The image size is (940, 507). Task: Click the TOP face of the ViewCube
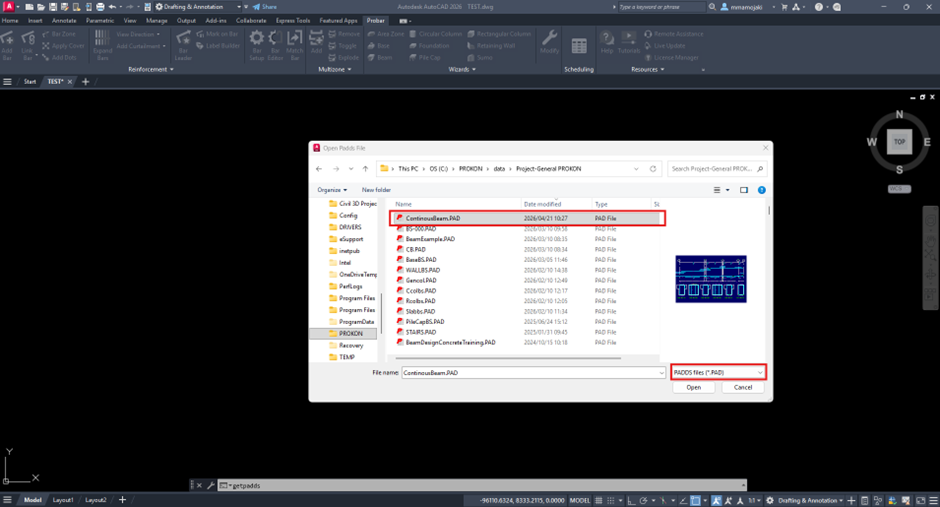[899, 142]
